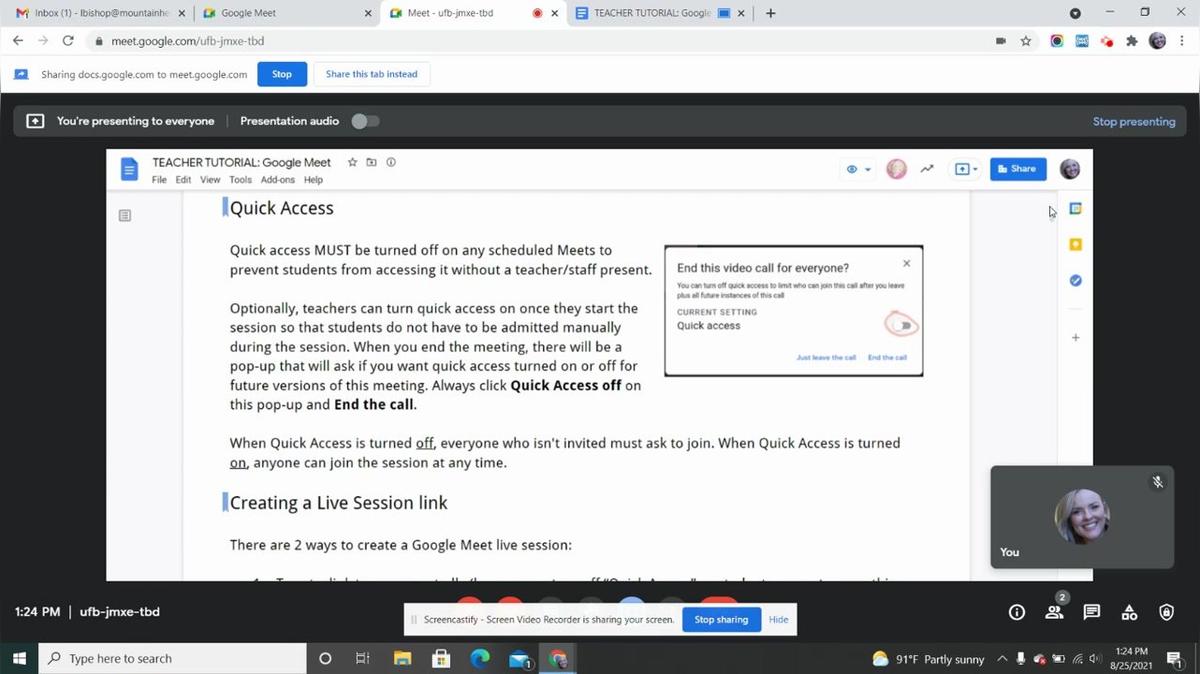The width and height of the screenshot is (1200, 674).
Task: Open the Chrome tab search dropdown
Action: 1075,13
